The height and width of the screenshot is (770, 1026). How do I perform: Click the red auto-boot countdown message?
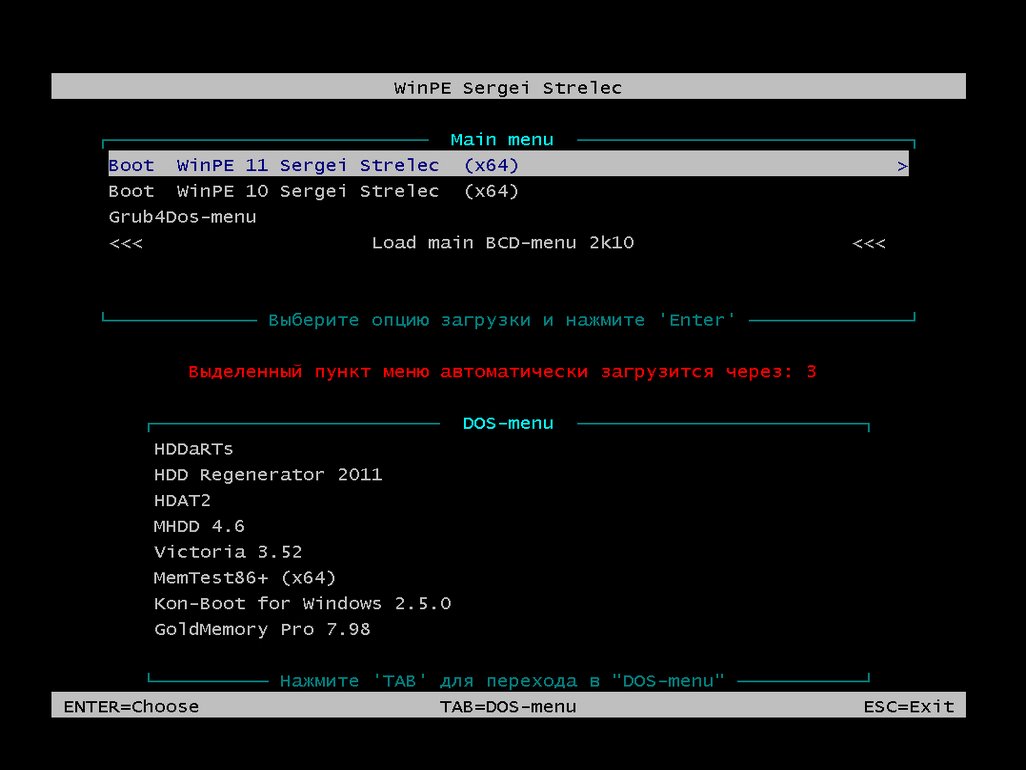[503, 372]
